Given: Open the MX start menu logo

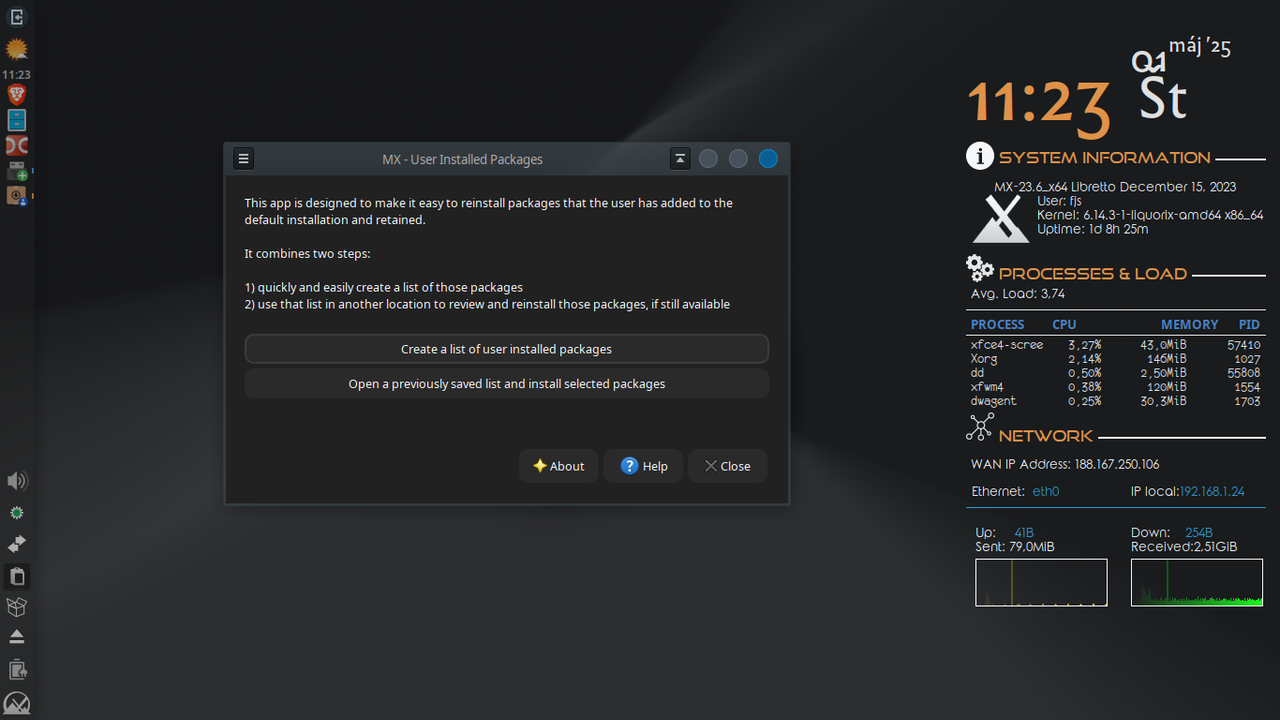Looking at the screenshot, I should pyautogui.click(x=17, y=703).
